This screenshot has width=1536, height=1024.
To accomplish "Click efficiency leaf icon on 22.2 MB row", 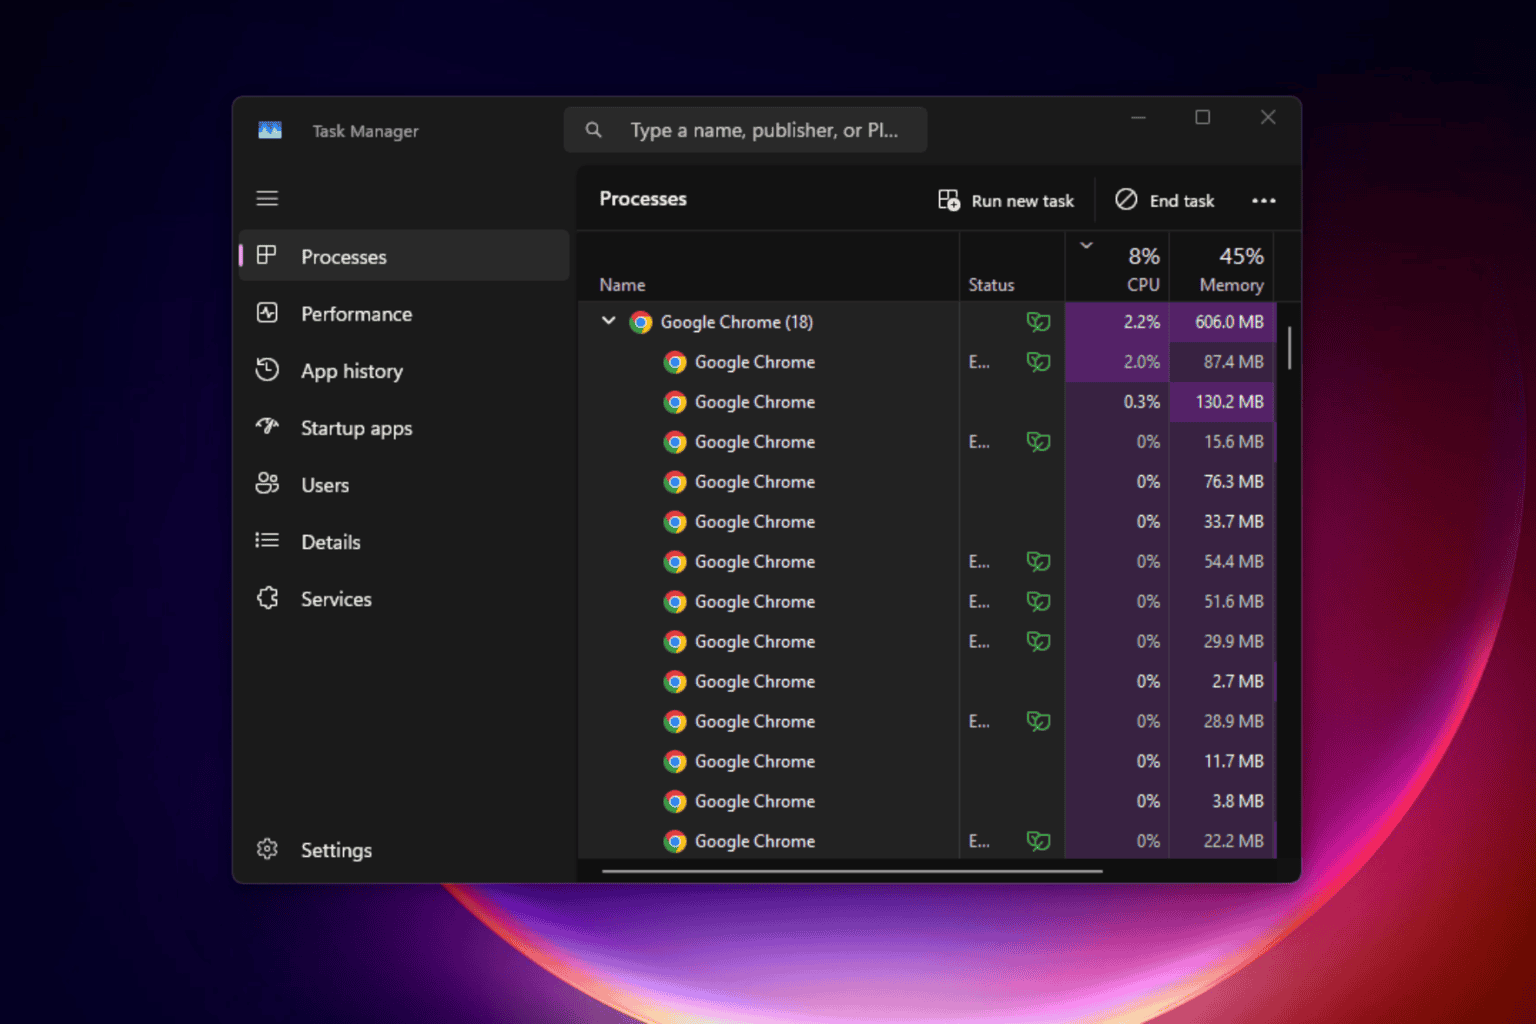I will pyautogui.click(x=1038, y=842).
